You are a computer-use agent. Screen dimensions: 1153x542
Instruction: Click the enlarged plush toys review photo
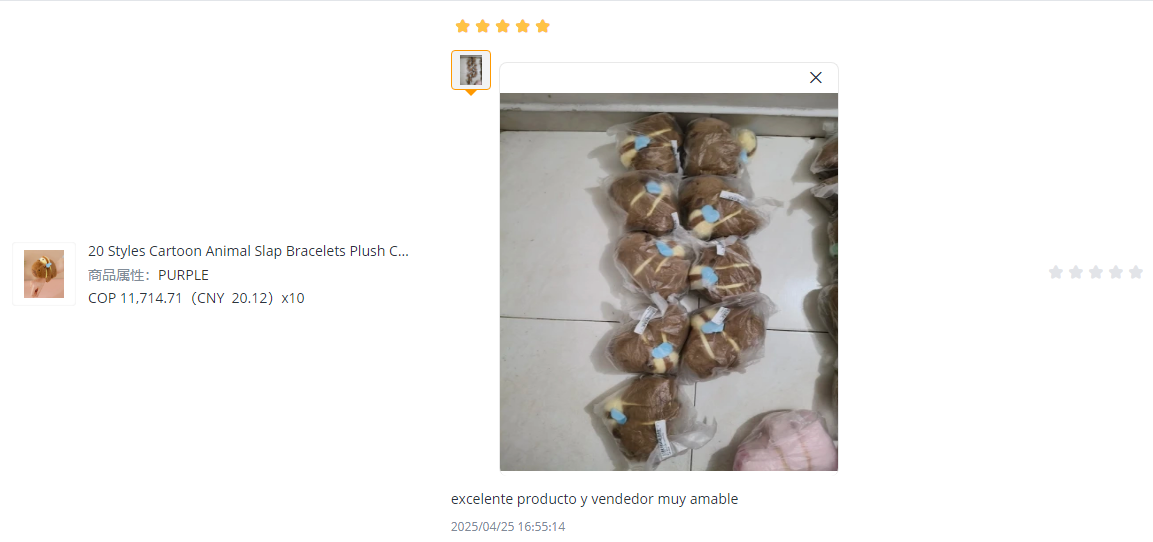[x=668, y=282]
